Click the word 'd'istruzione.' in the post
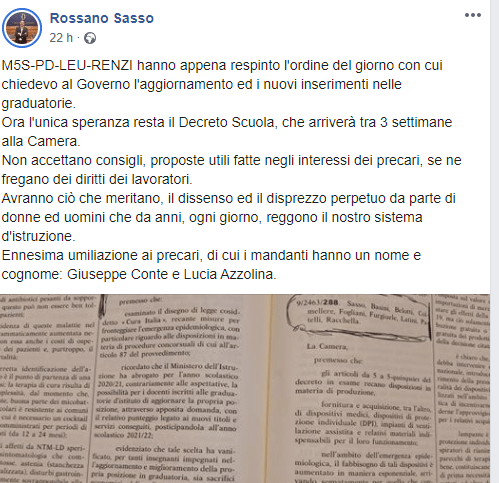Viewport: 499px width, 483px height. point(39,236)
